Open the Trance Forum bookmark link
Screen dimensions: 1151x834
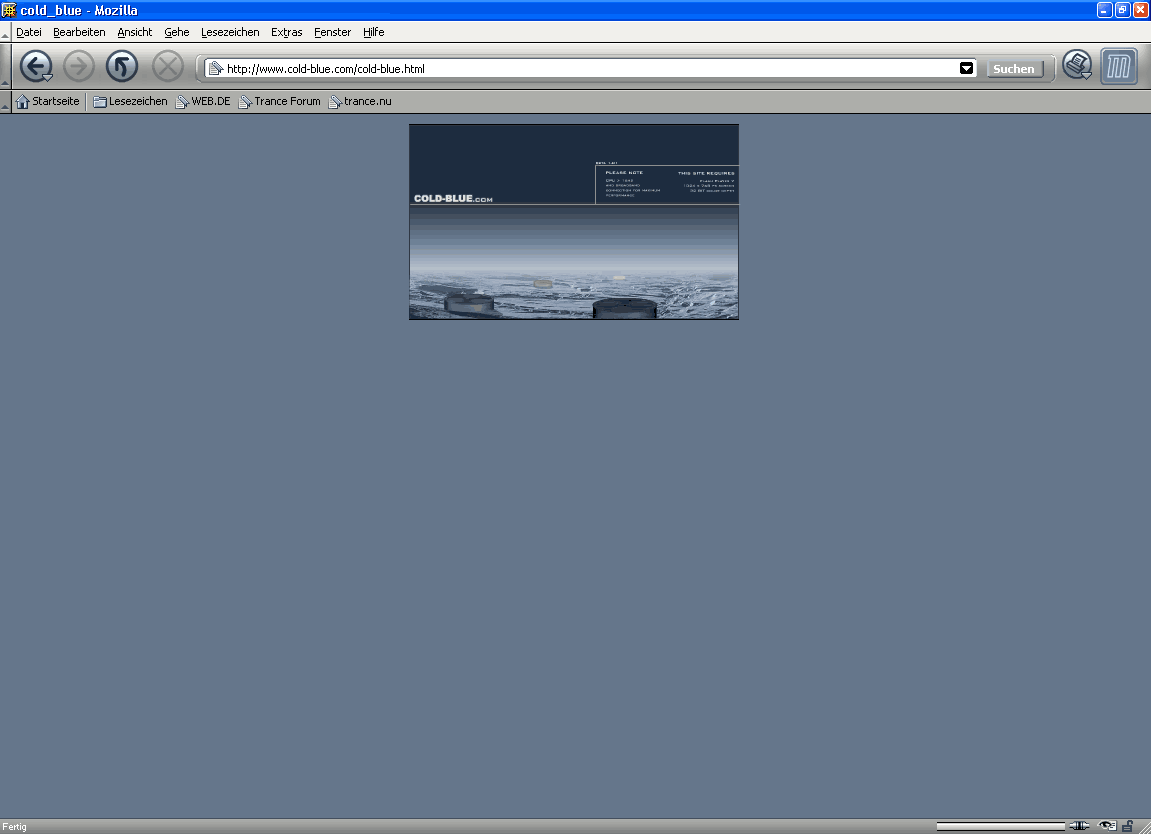tap(279, 101)
